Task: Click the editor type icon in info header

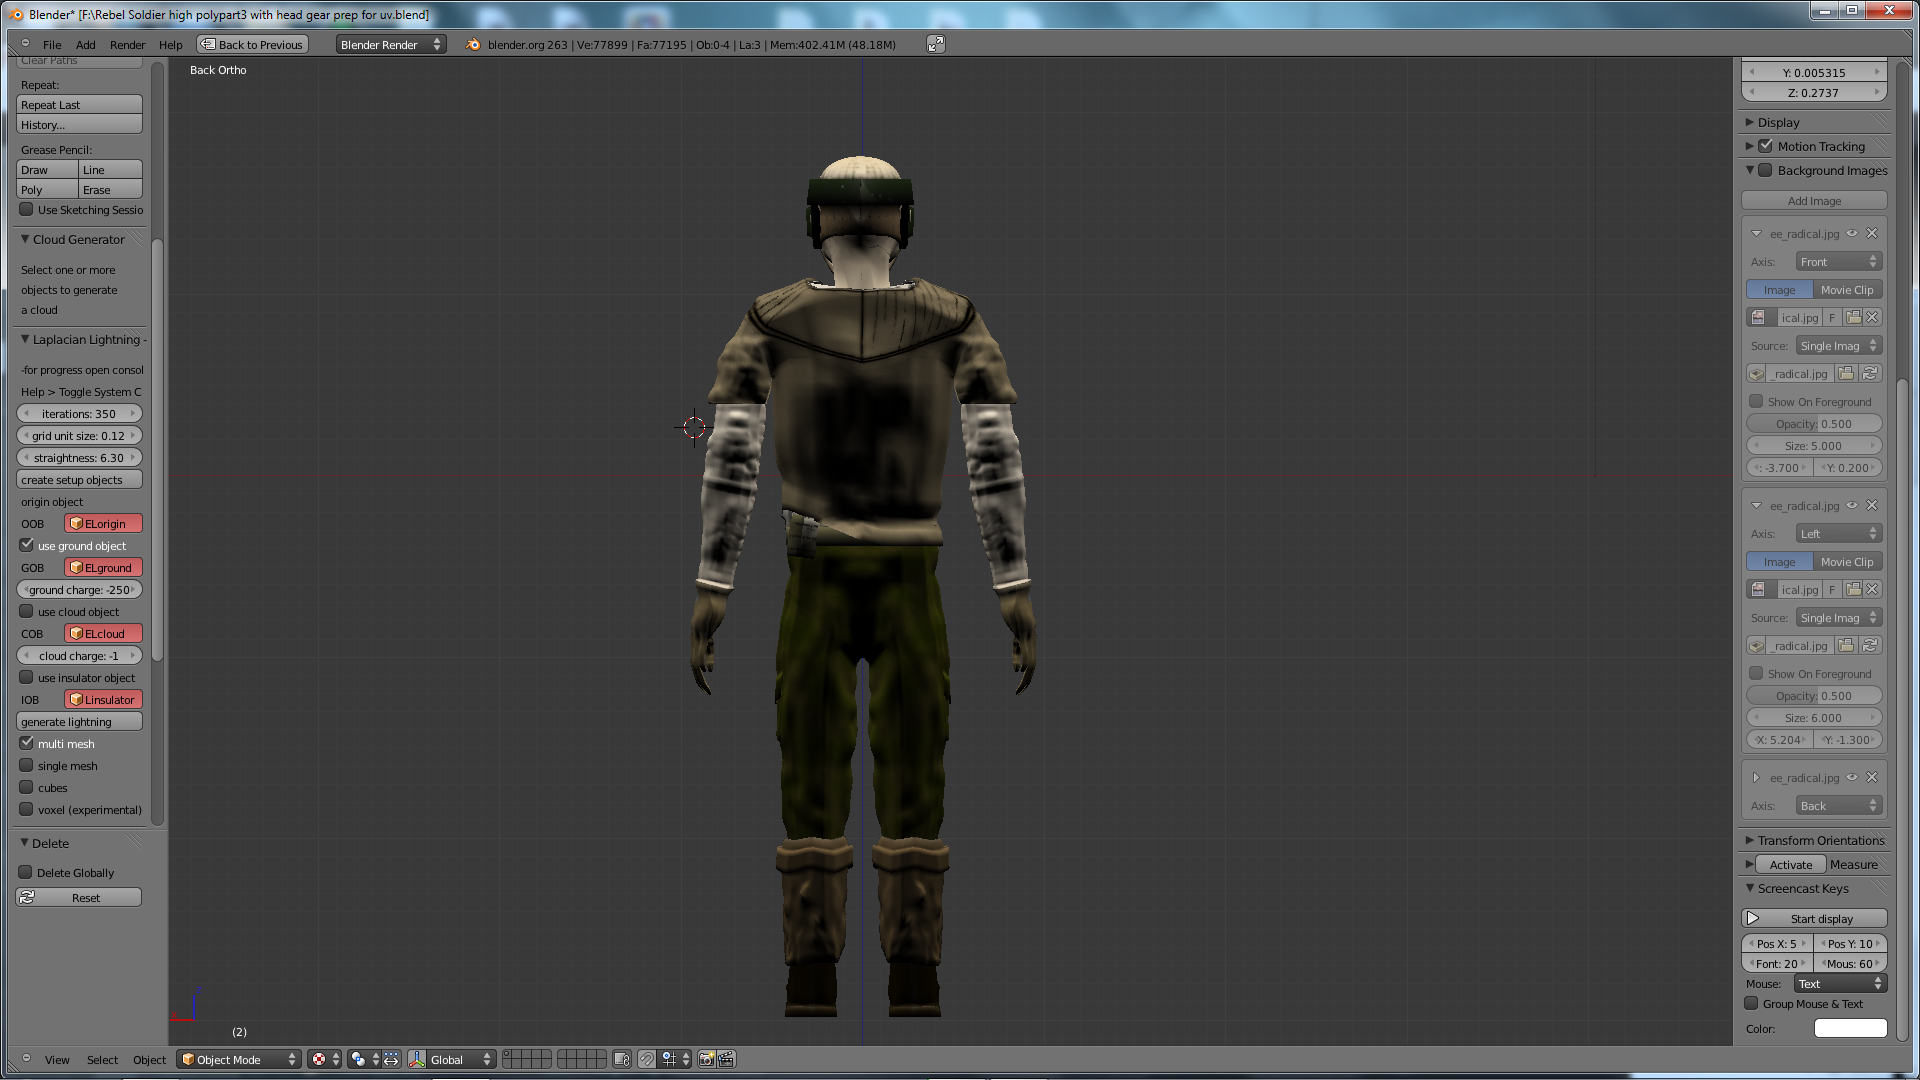Action: (x=25, y=44)
